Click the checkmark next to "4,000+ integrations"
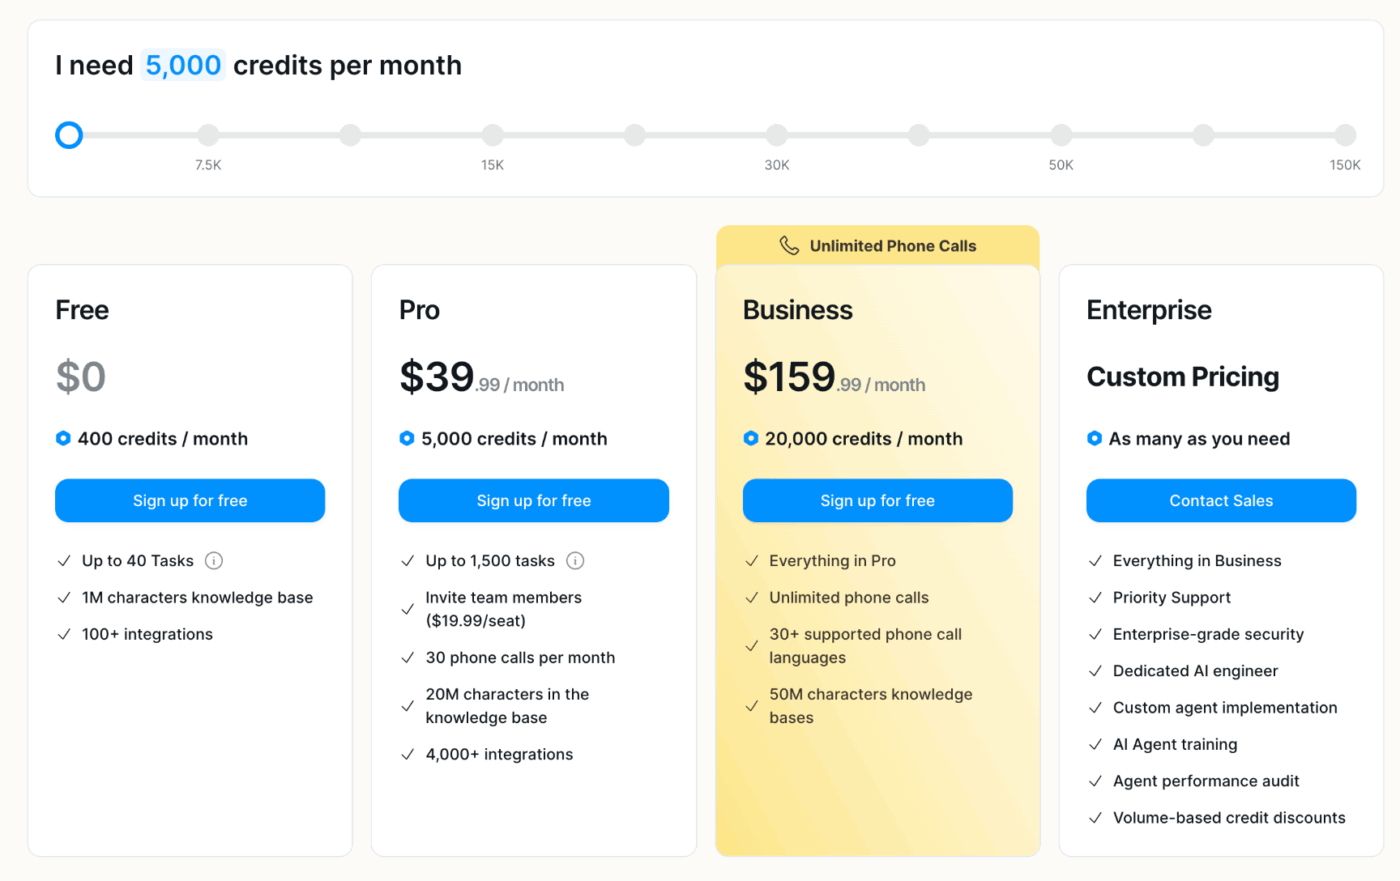The height and width of the screenshot is (881, 1400). (x=407, y=754)
